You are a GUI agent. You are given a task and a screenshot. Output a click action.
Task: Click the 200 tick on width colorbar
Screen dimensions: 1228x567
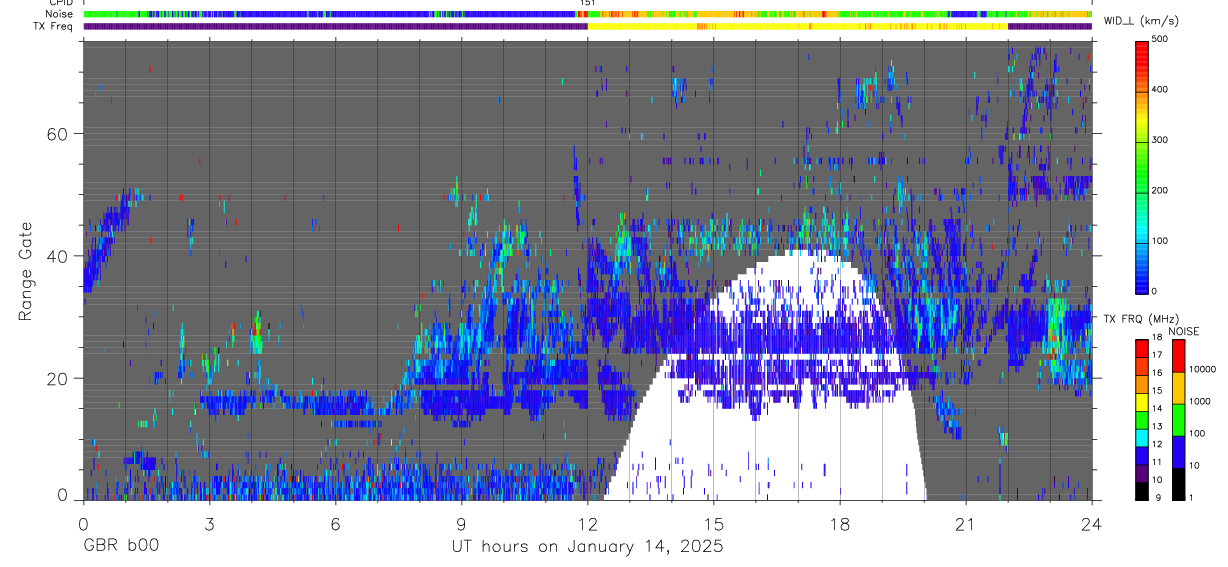(x=1160, y=190)
